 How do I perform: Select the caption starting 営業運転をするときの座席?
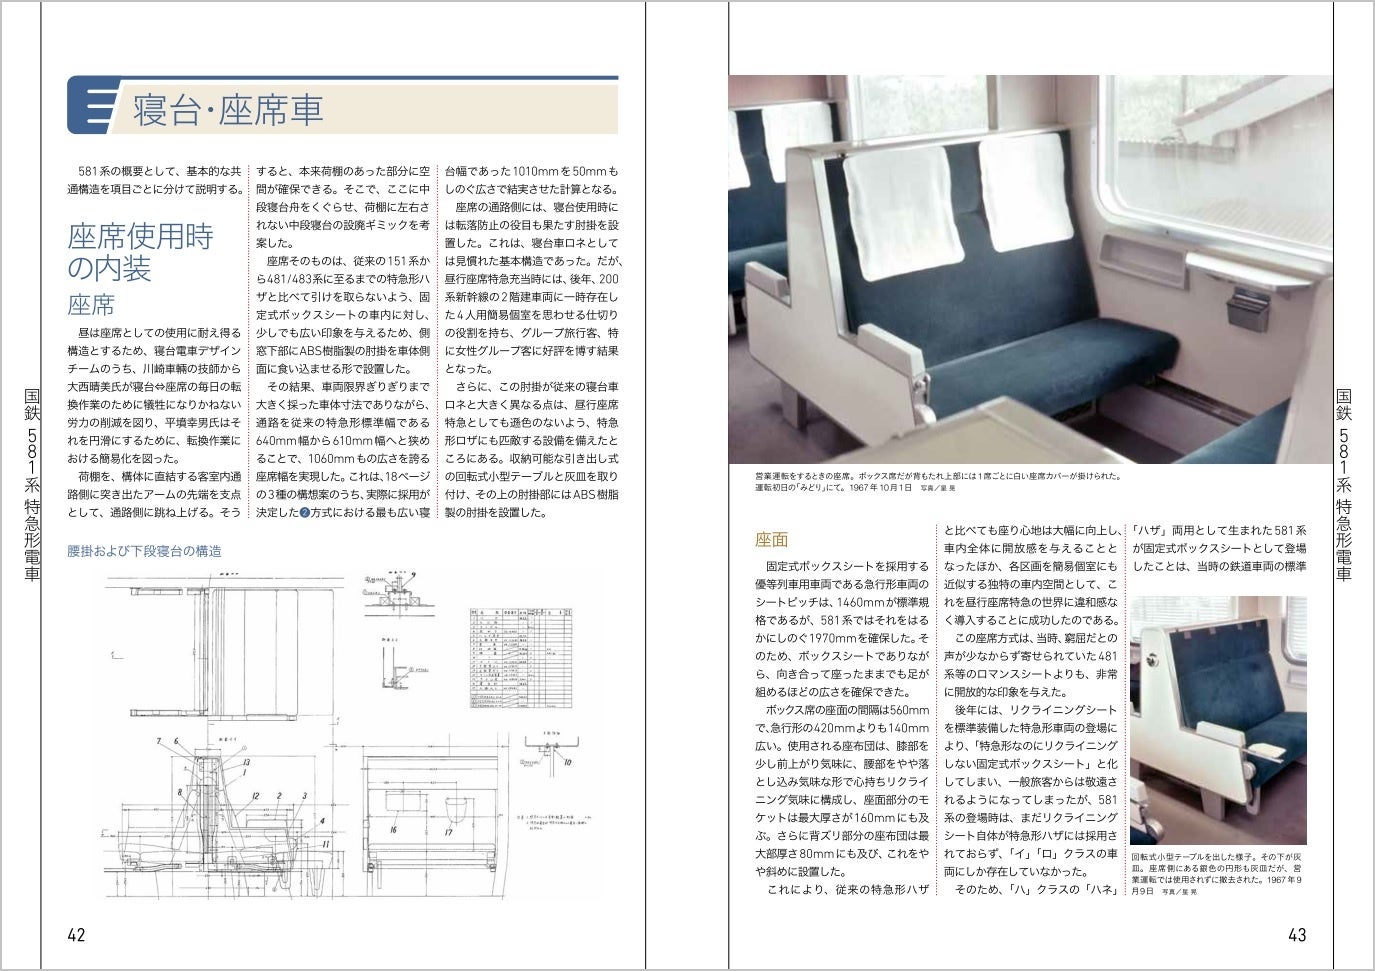pyautogui.click(x=937, y=482)
